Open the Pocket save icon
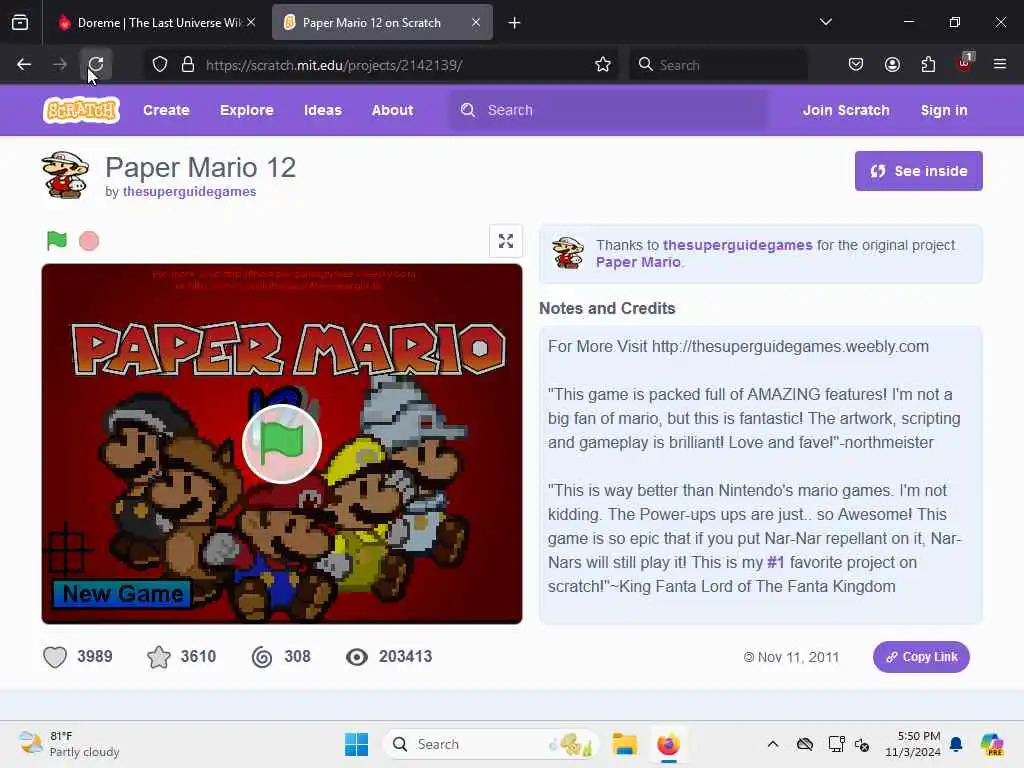The width and height of the screenshot is (1024, 768). pos(856,65)
